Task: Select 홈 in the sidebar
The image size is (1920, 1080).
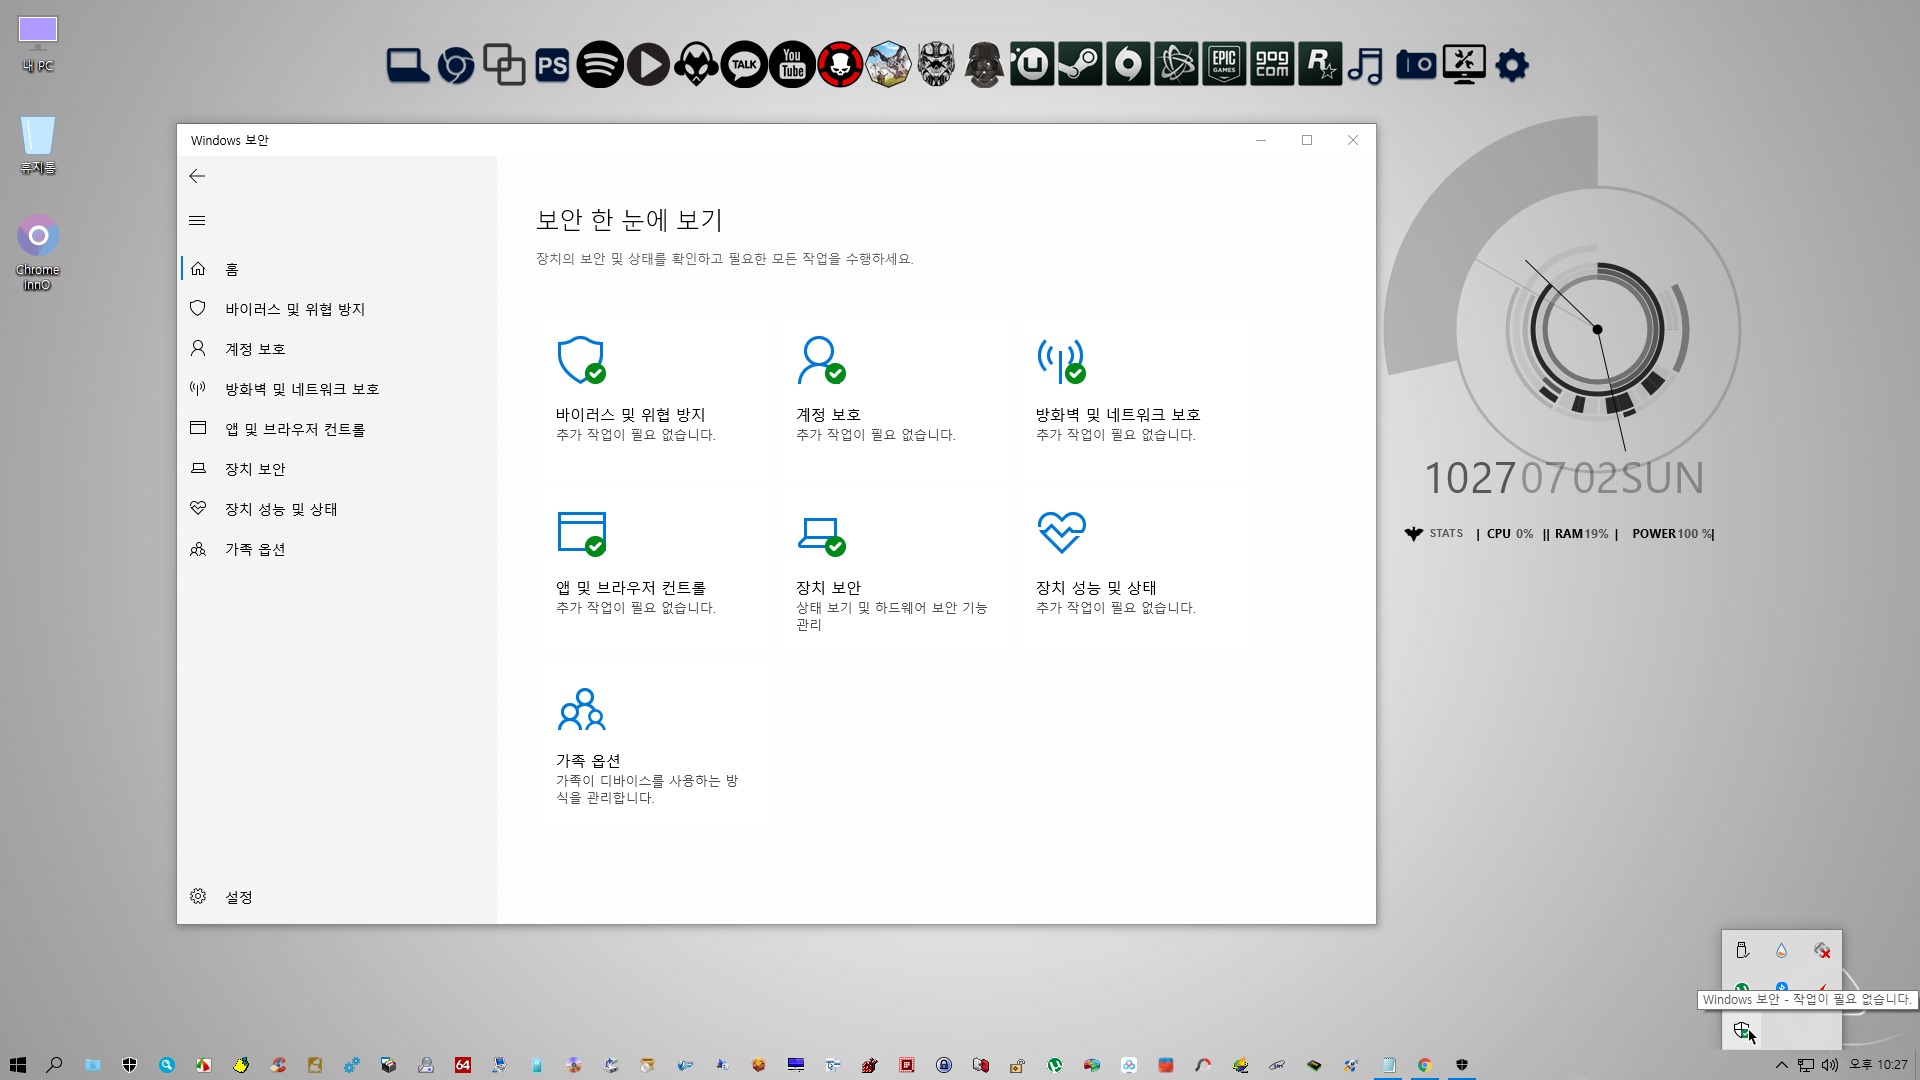Action: (338, 269)
